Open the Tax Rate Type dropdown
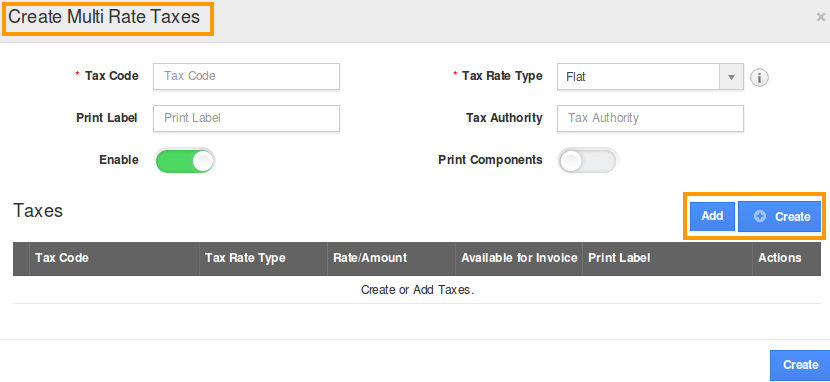Viewport: 830px width, 382px height. (650, 77)
